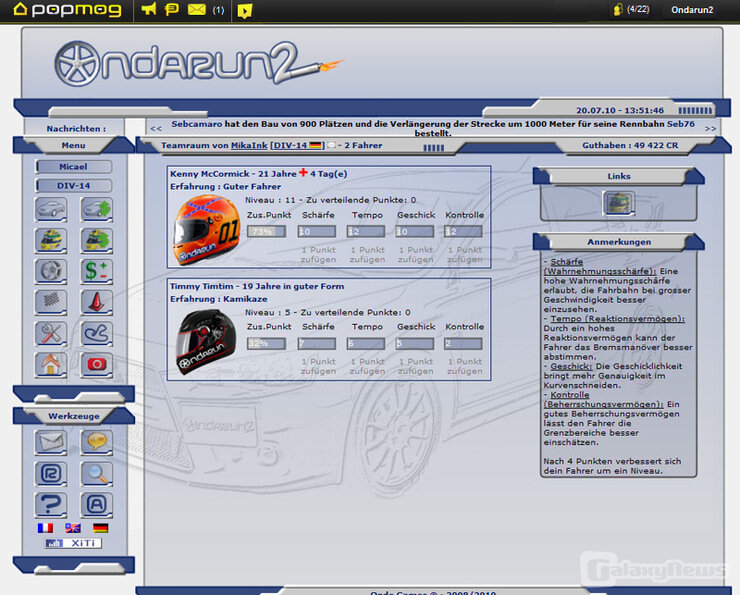Open the Ondarun2 account menu
740x595 pixels.
[692, 9]
